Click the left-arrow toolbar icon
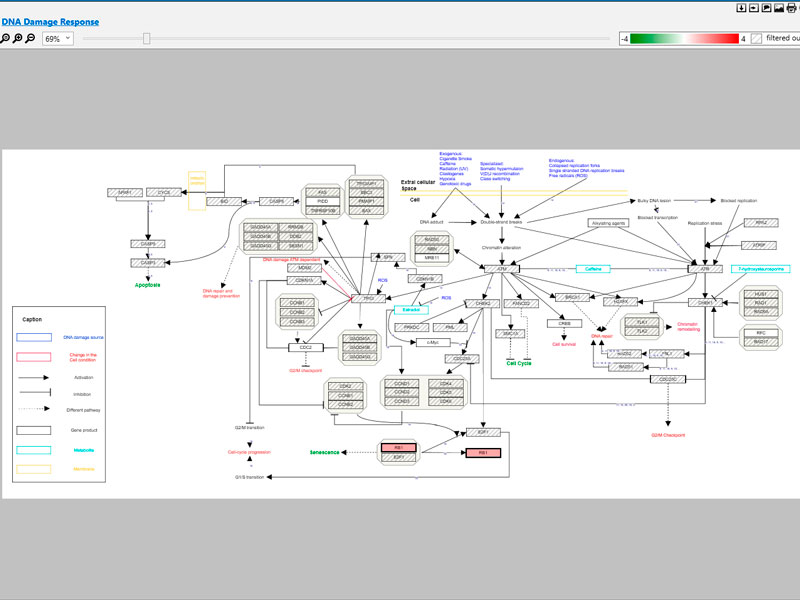The height and width of the screenshot is (600, 800). tap(754, 8)
